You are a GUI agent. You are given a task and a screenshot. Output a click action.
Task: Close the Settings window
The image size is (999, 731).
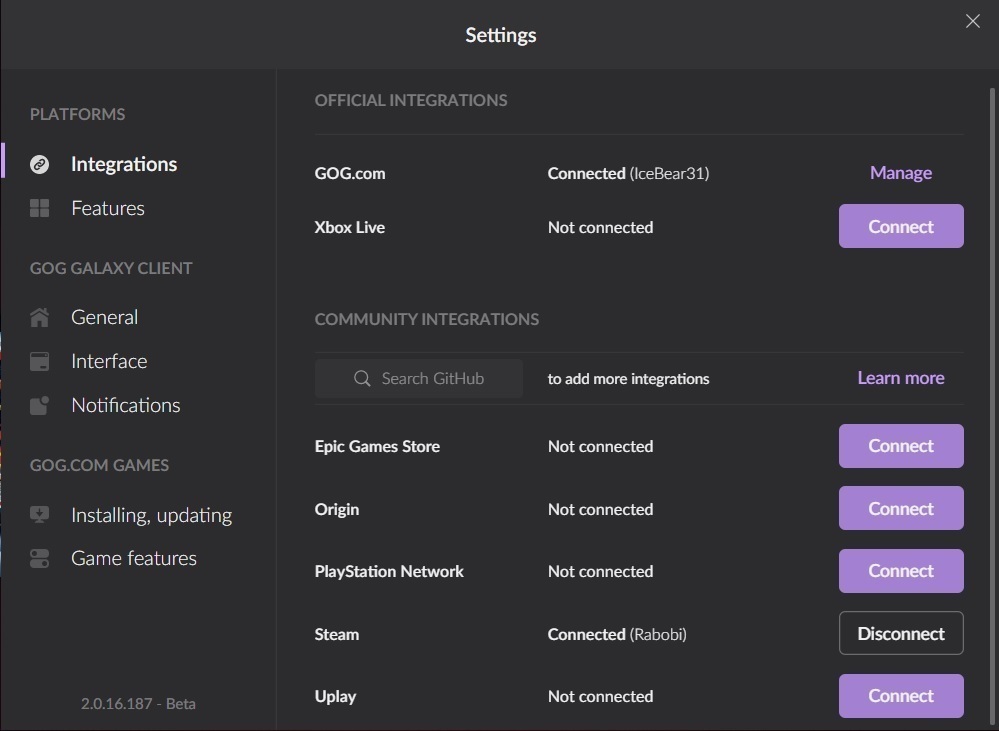[x=972, y=21]
